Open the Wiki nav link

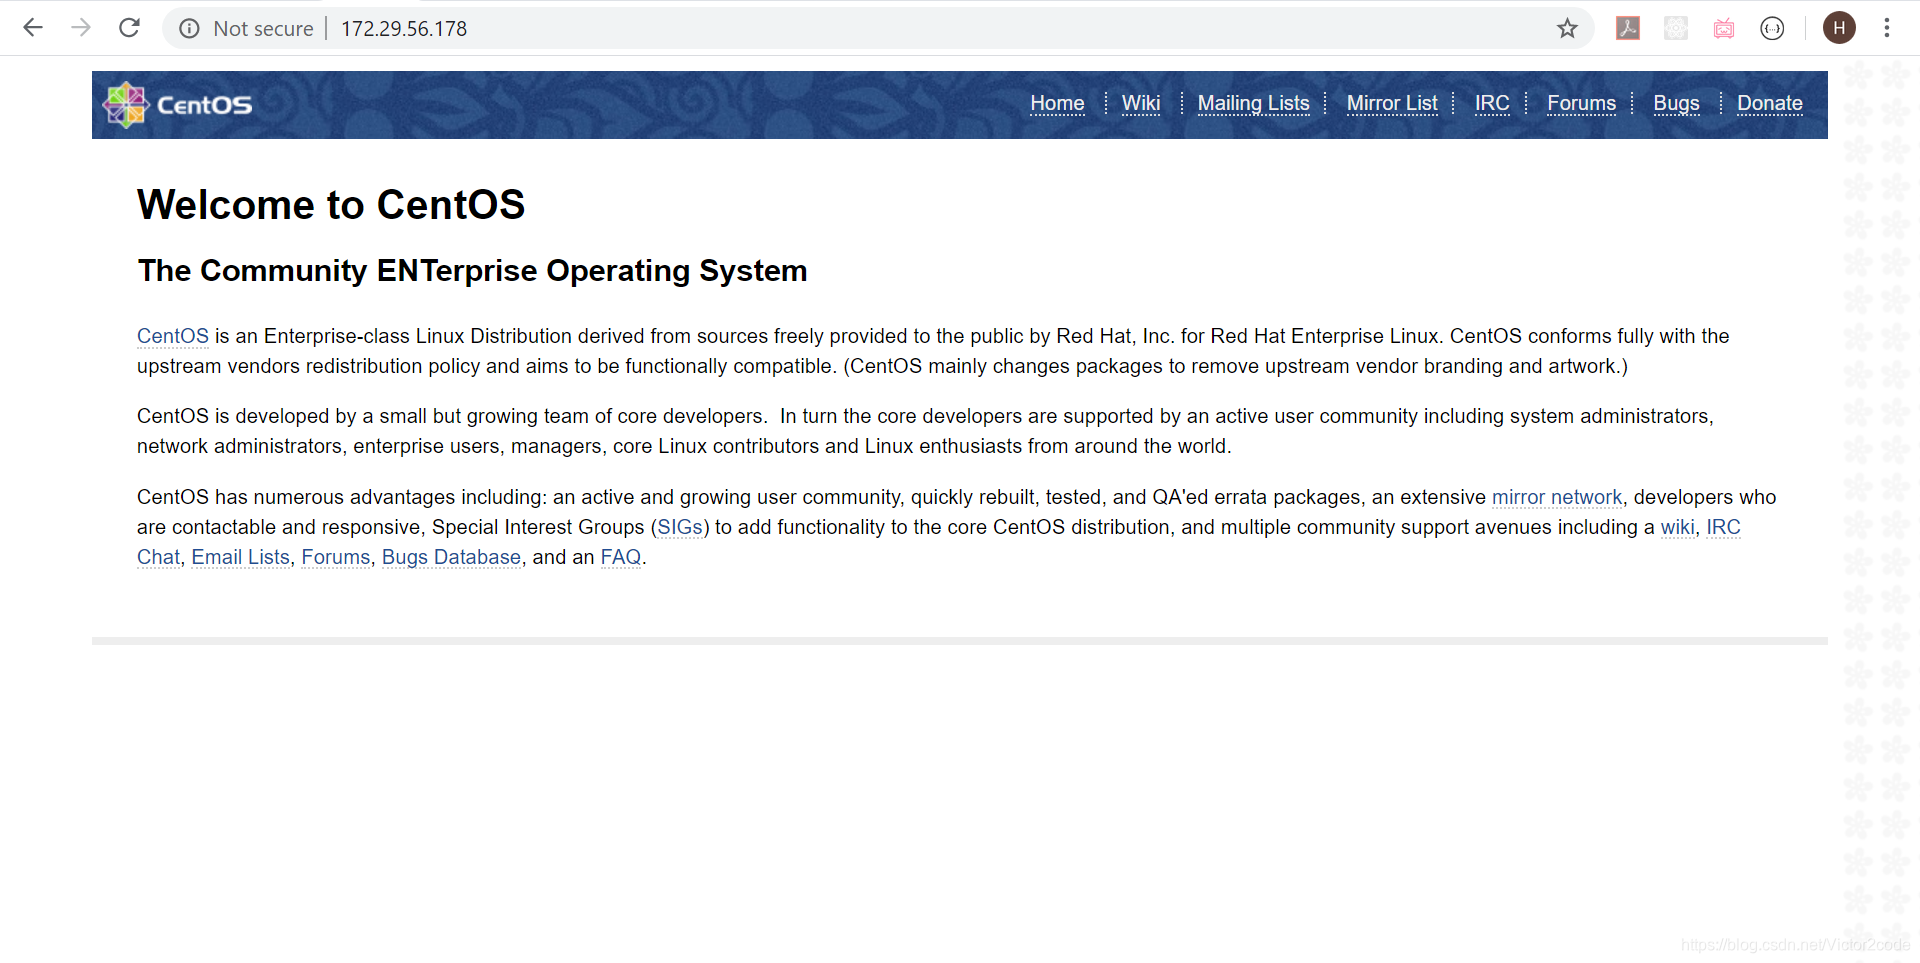[x=1141, y=103]
